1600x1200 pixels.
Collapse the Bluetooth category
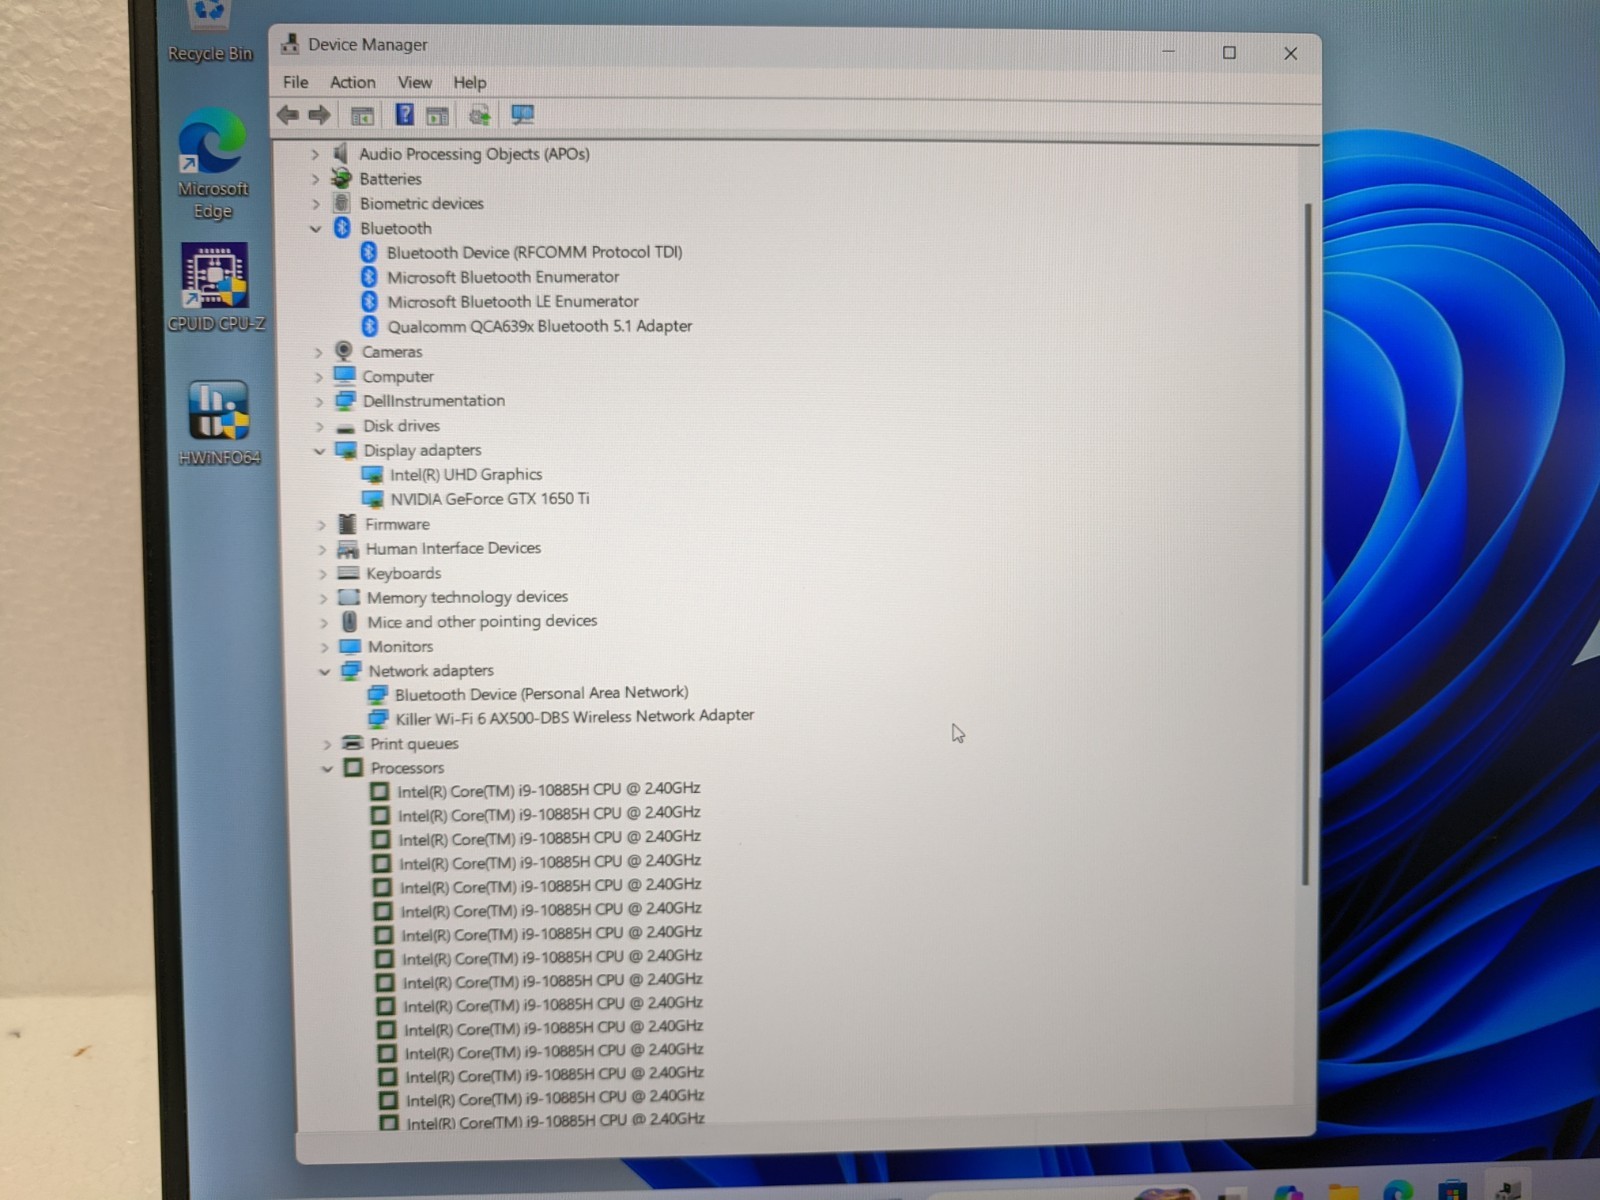coord(316,228)
